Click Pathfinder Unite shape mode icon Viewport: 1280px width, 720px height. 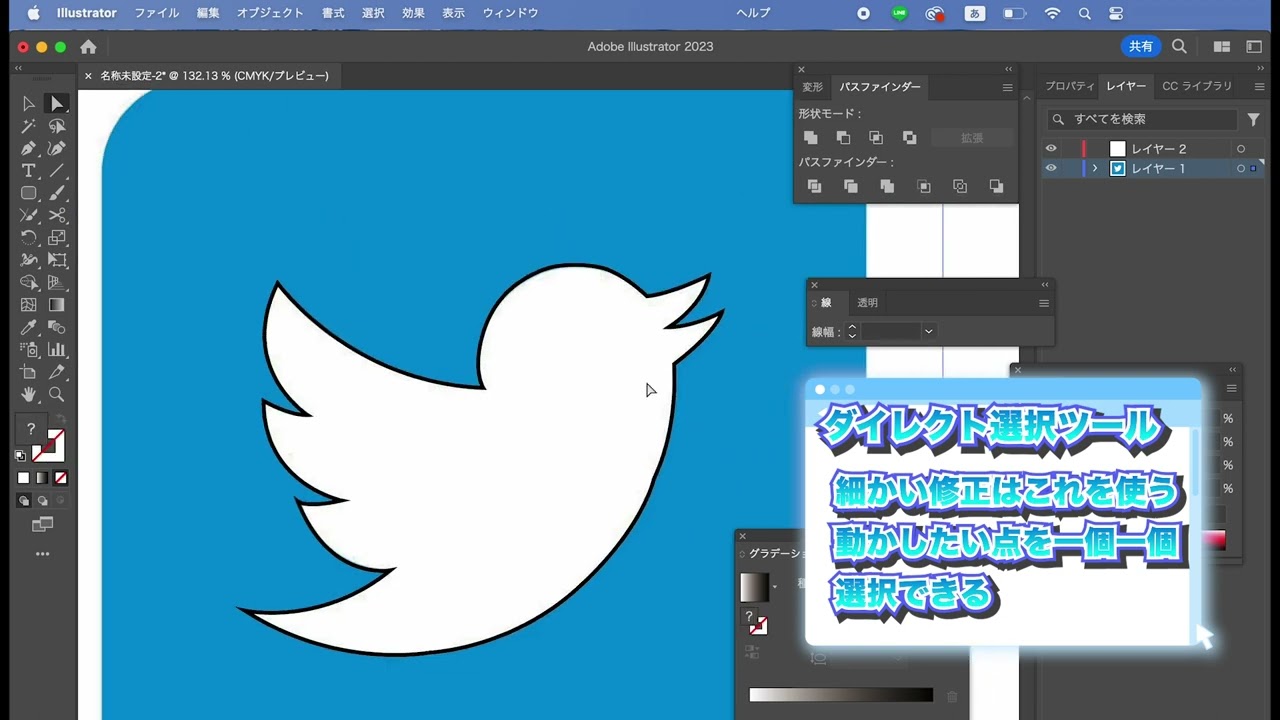(x=811, y=138)
